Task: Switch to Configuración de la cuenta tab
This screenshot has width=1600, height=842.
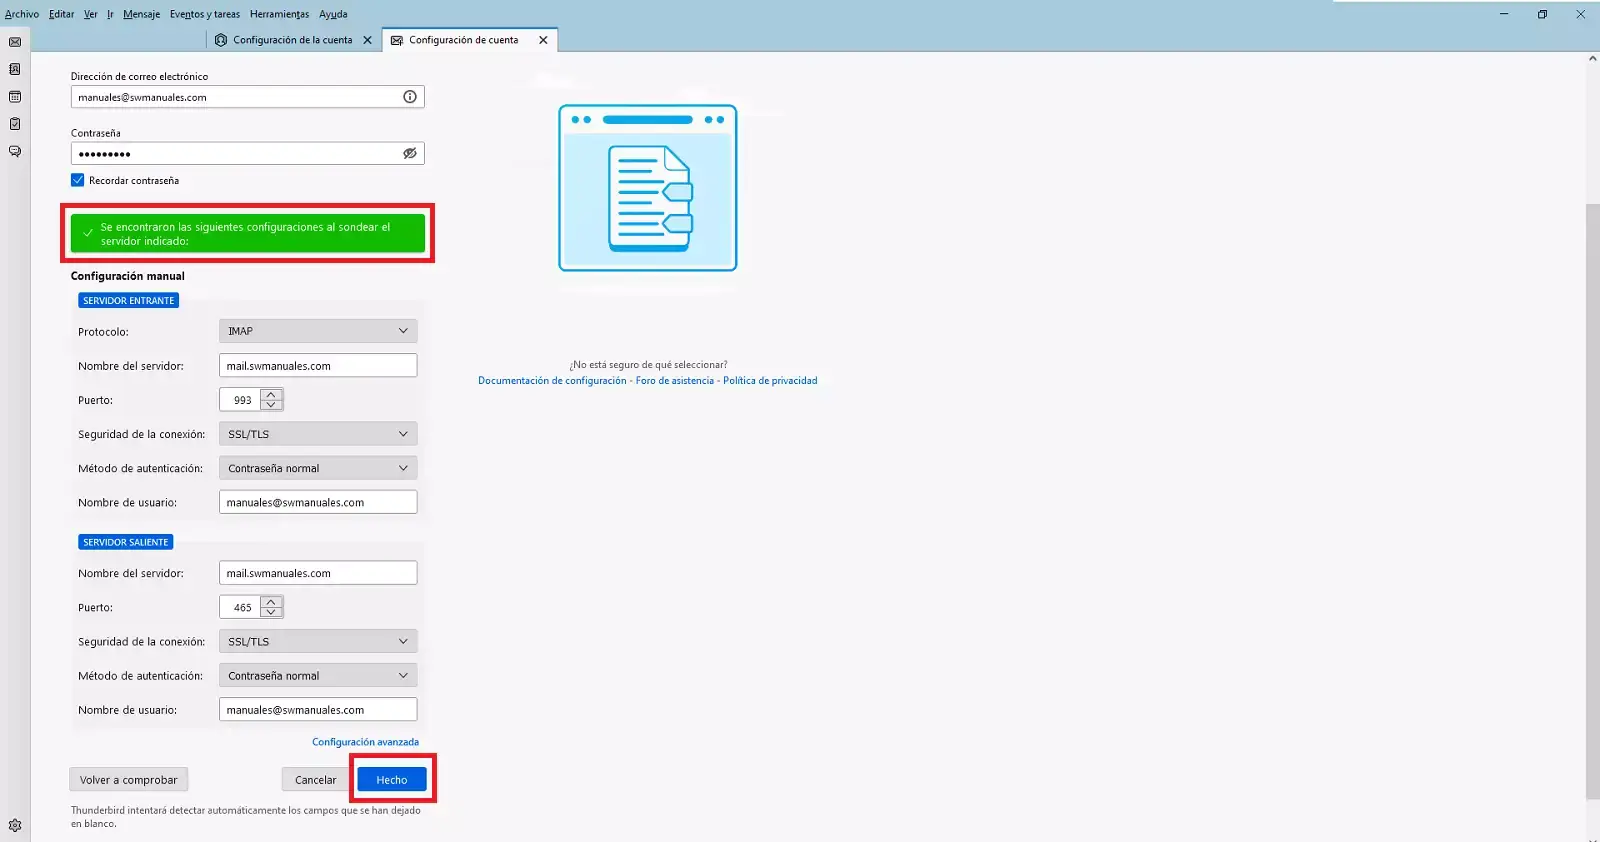Action: click(293, 40)
